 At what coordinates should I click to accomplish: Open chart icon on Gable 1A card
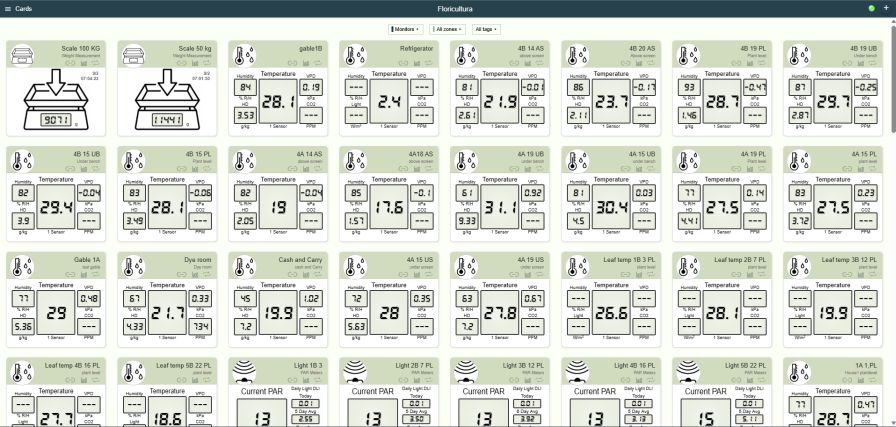[83, 274]
